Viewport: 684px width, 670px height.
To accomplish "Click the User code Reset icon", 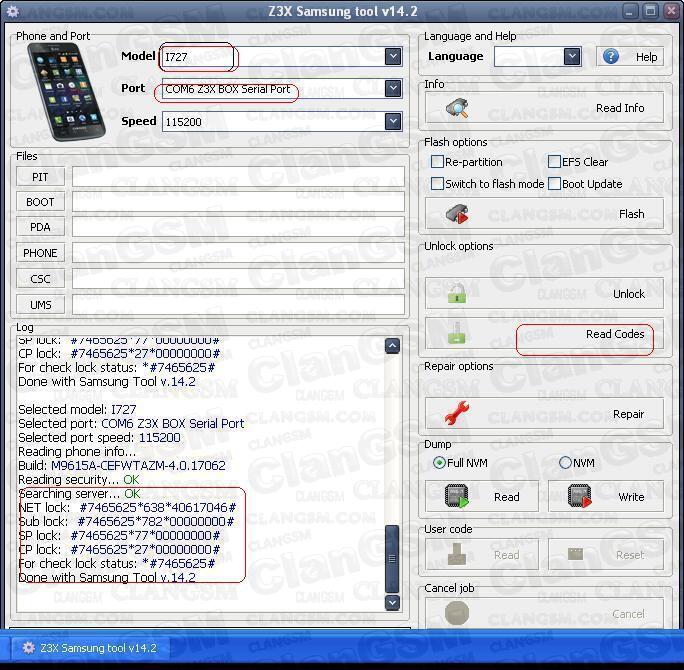I will [x=576, y=554].
